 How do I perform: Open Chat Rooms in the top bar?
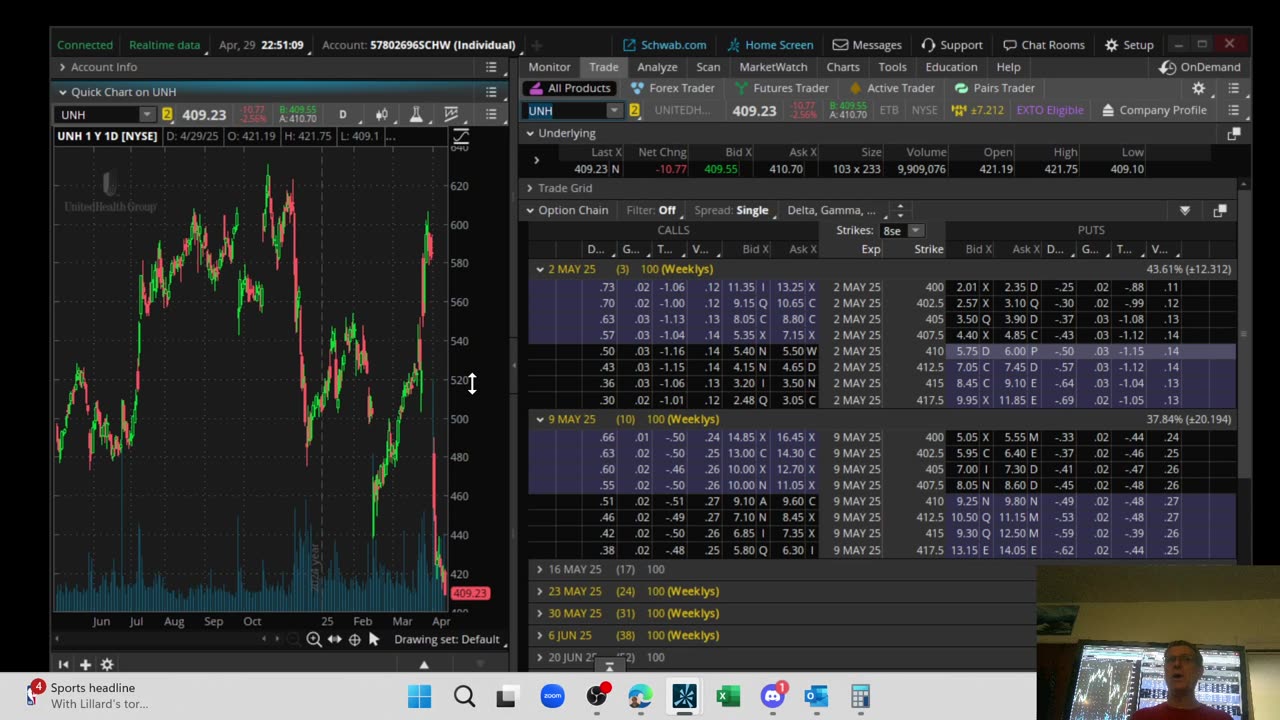pyautogui.click(x=1044, y=45)
